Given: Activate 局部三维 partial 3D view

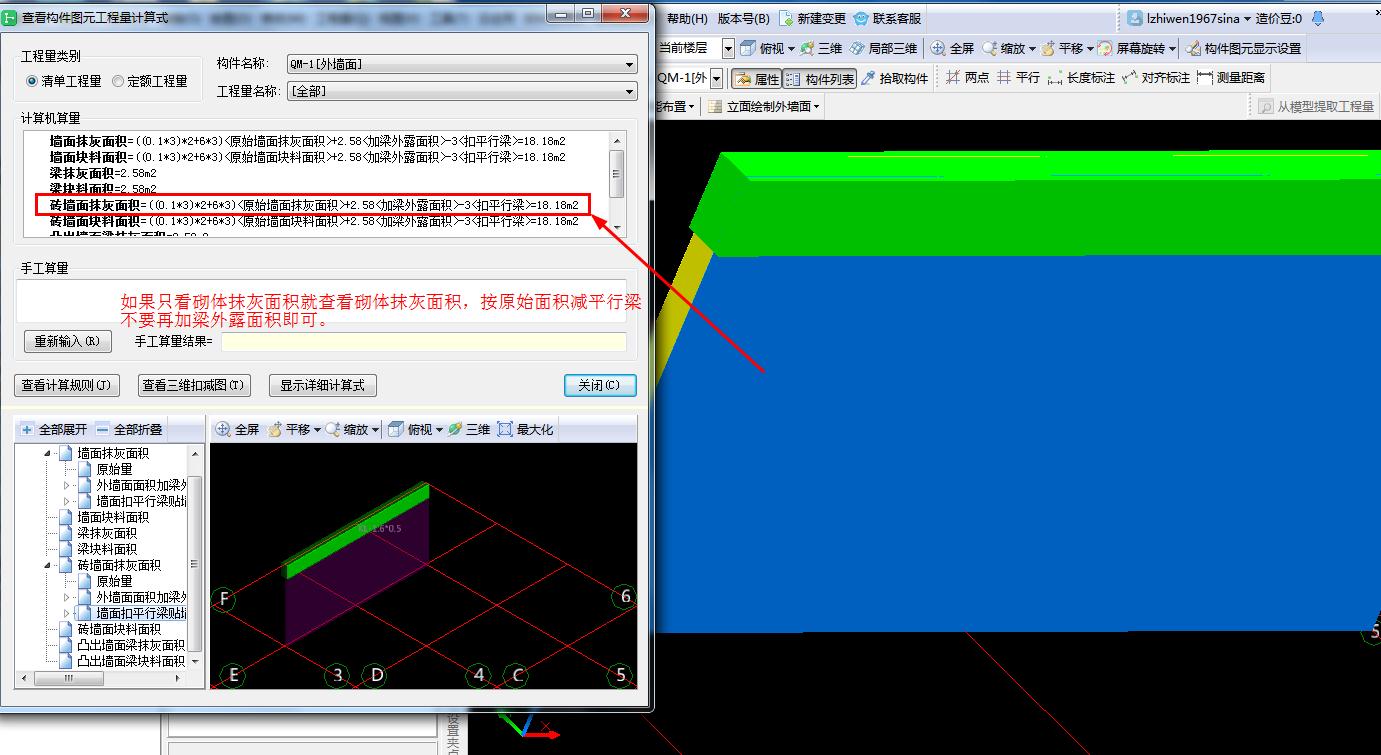Looking at the screenshot, I should click(x=883, y=48).
